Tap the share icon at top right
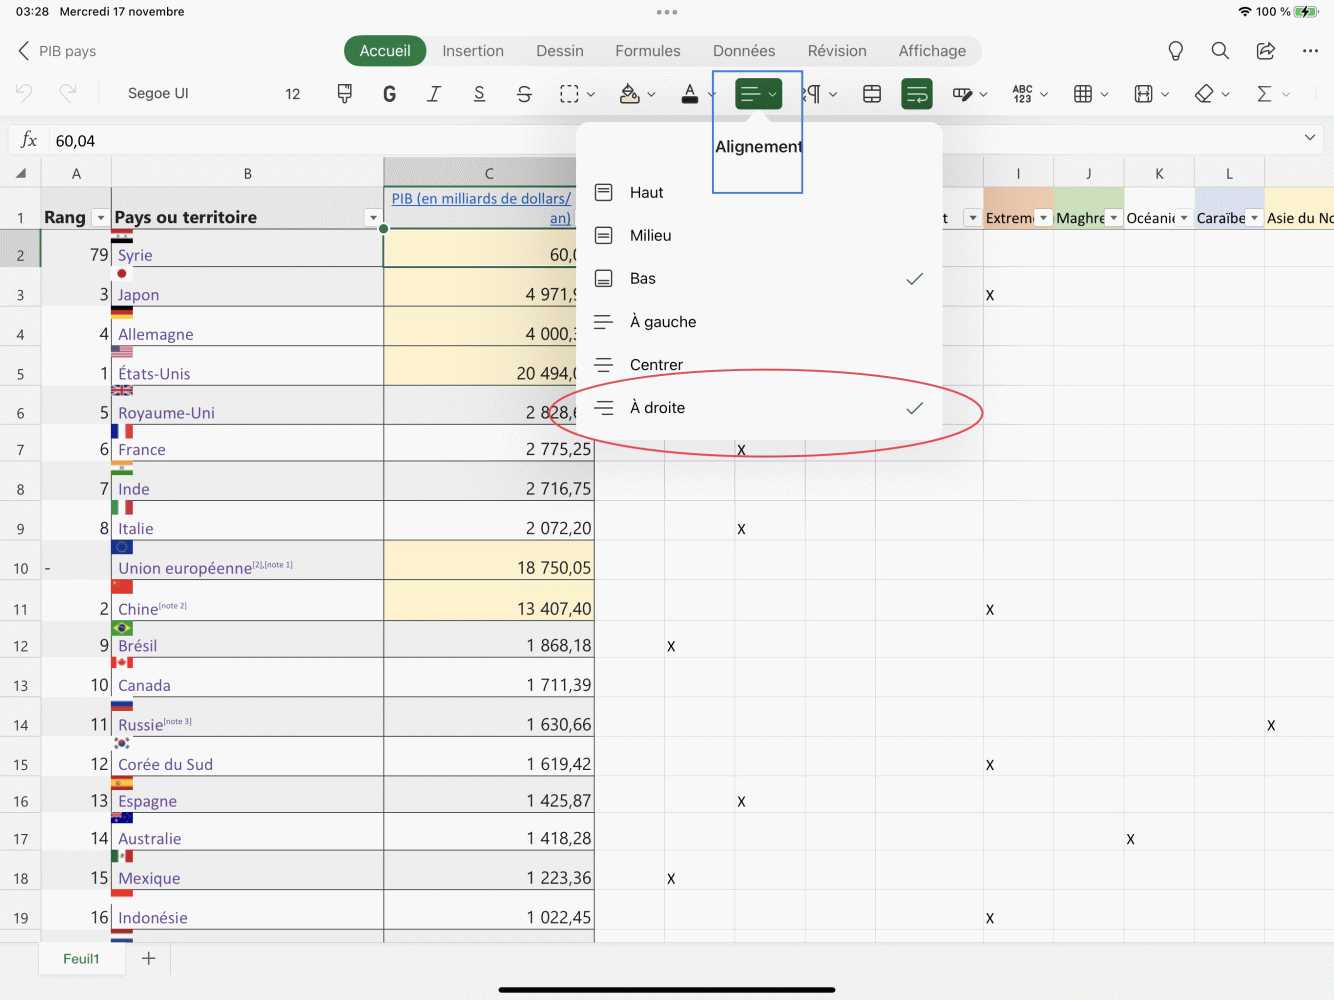 click(1266, 51)
